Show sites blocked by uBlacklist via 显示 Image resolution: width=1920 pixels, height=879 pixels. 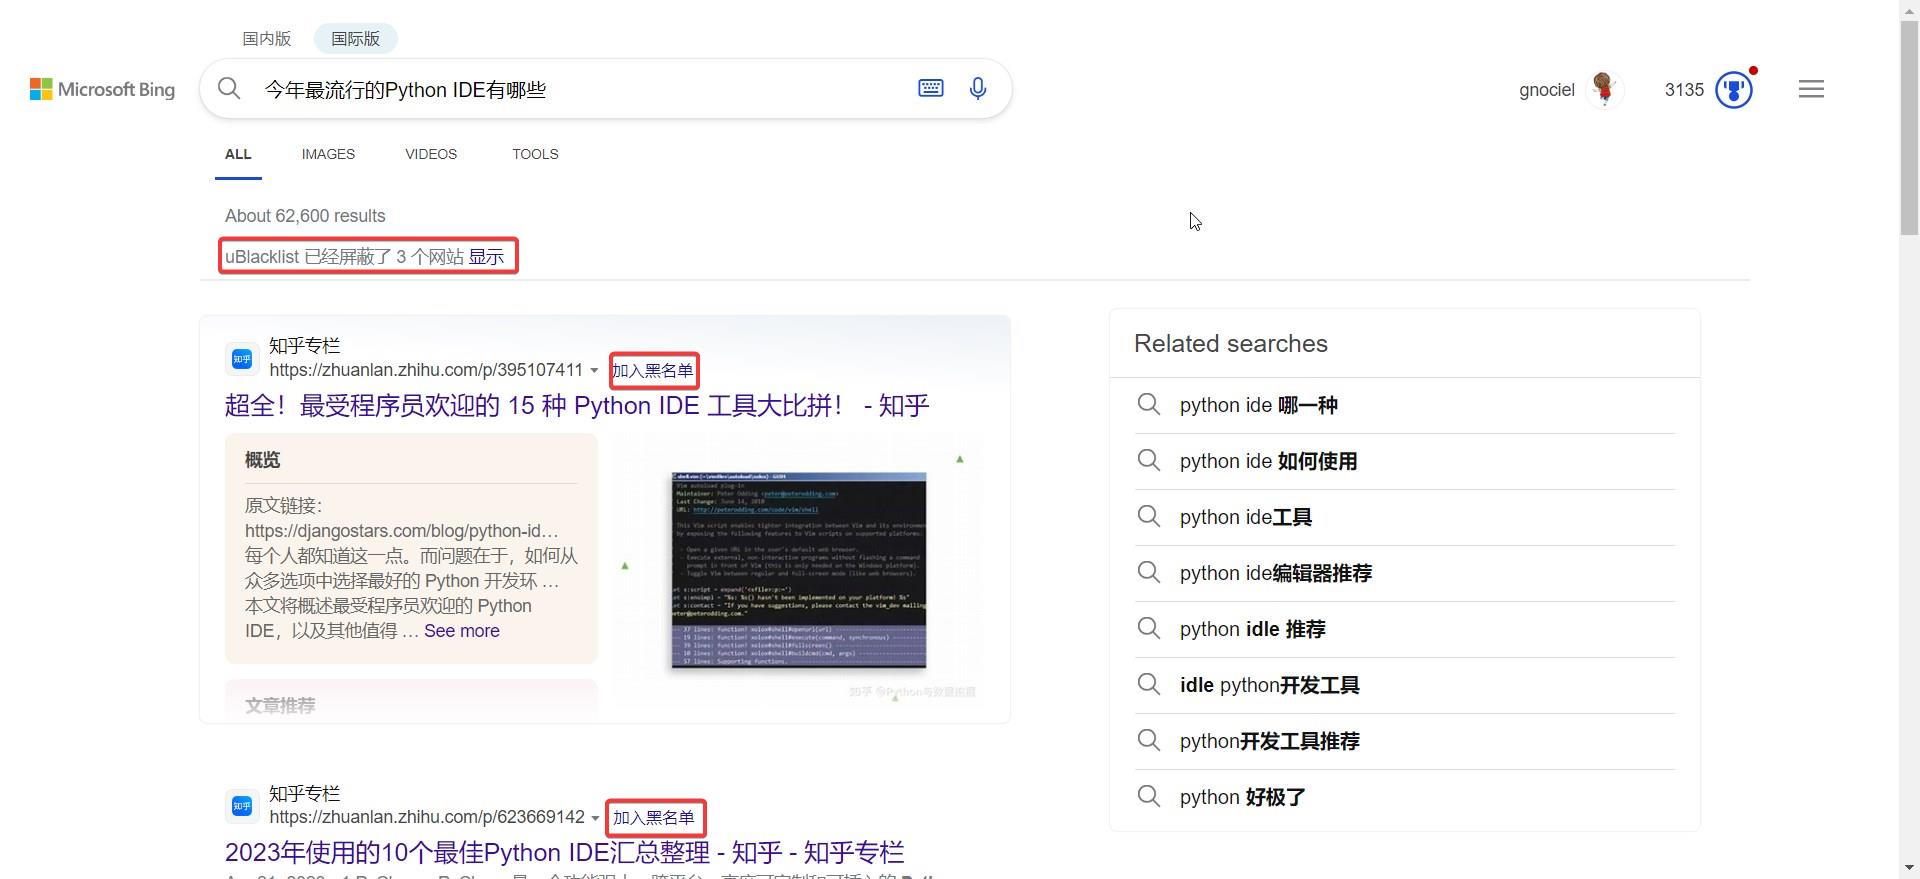point(486,256)
